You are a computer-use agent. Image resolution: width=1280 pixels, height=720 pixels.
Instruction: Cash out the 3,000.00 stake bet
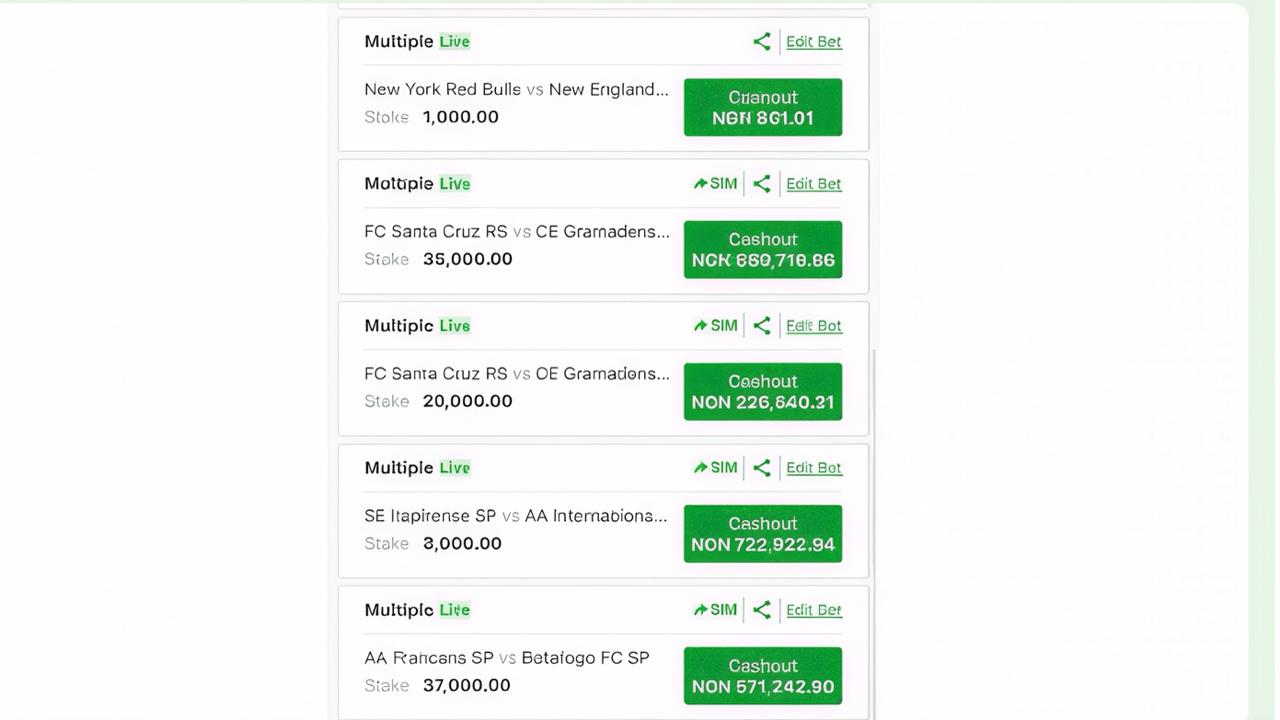coord(763,533)
